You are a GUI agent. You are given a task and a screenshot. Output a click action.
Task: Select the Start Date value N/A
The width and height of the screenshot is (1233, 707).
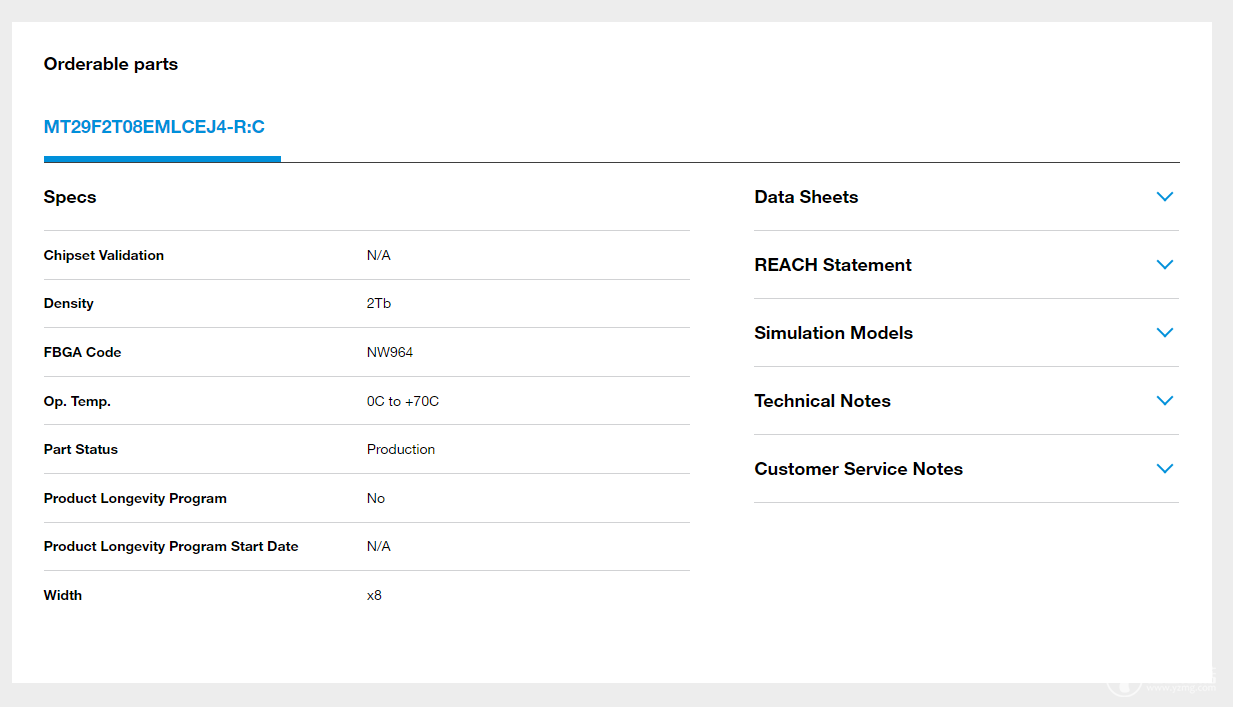click(x=379, y=546)
